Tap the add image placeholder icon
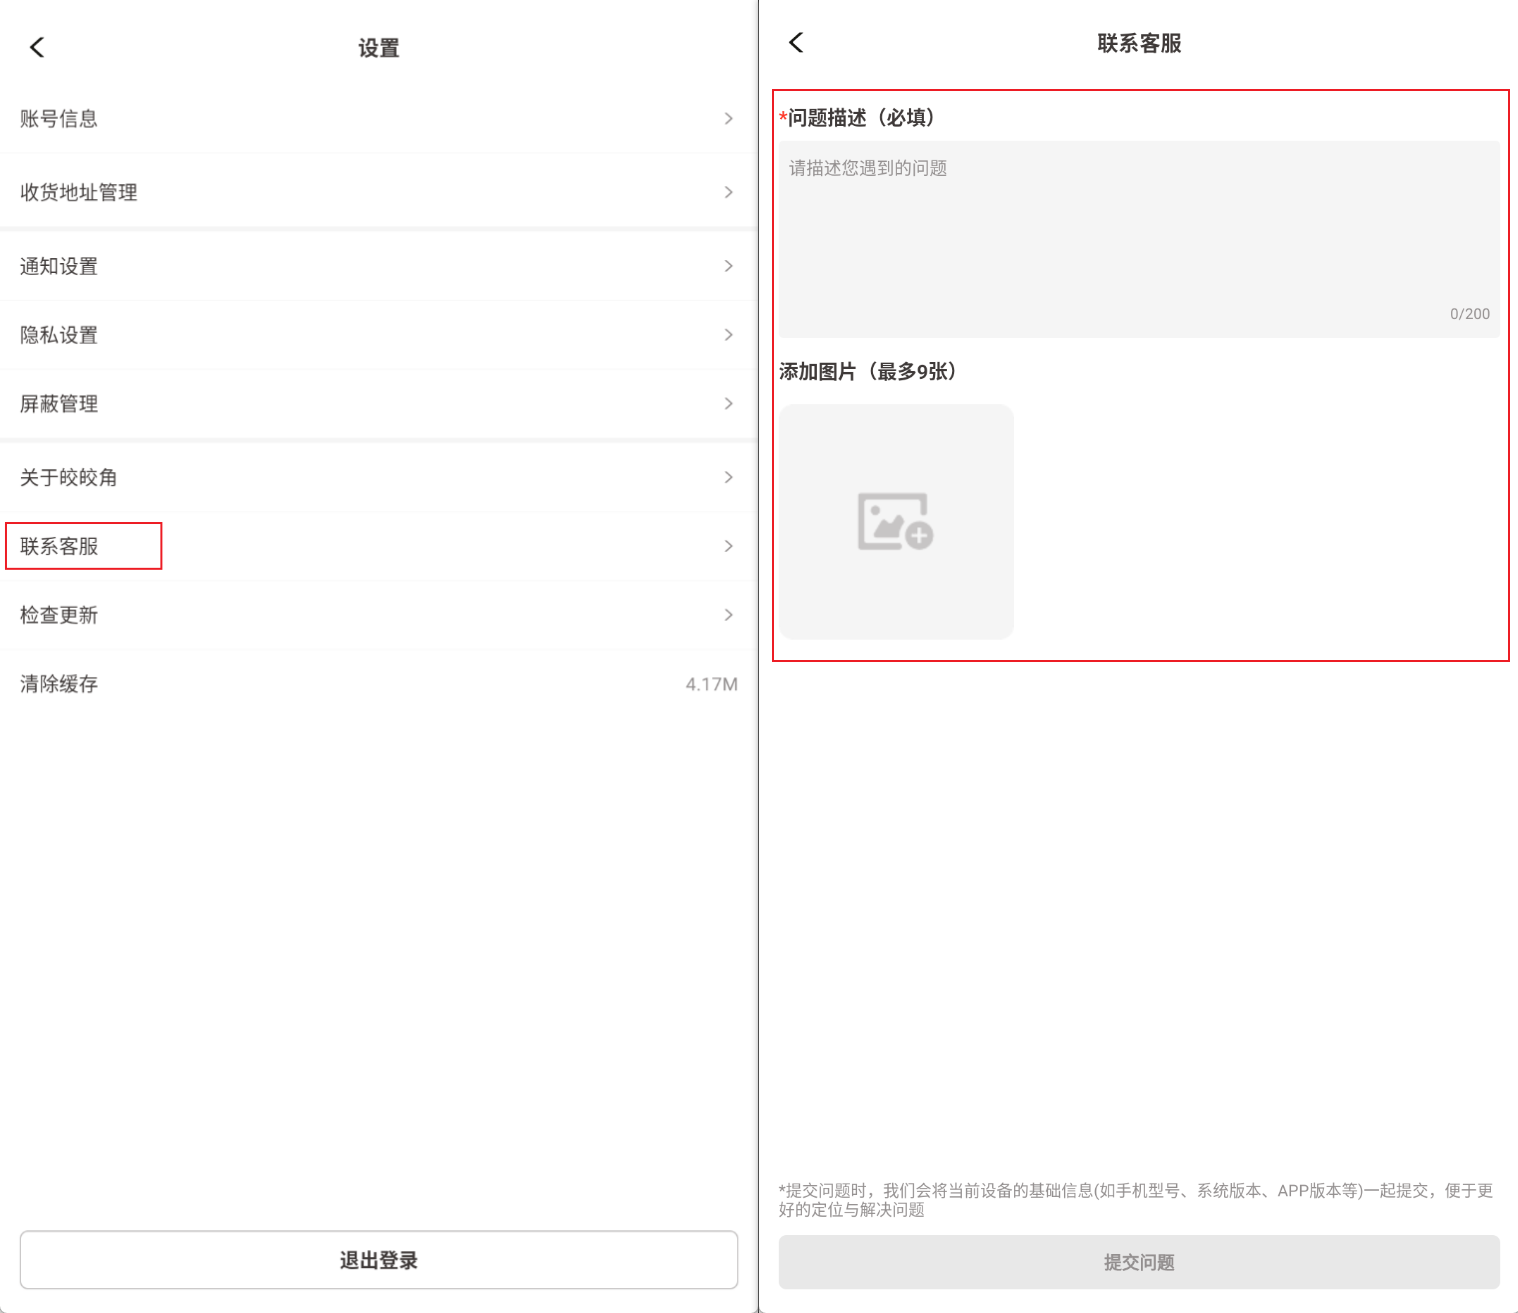The width and height of the screenshot is (1518, 1313). click(896, 521)
